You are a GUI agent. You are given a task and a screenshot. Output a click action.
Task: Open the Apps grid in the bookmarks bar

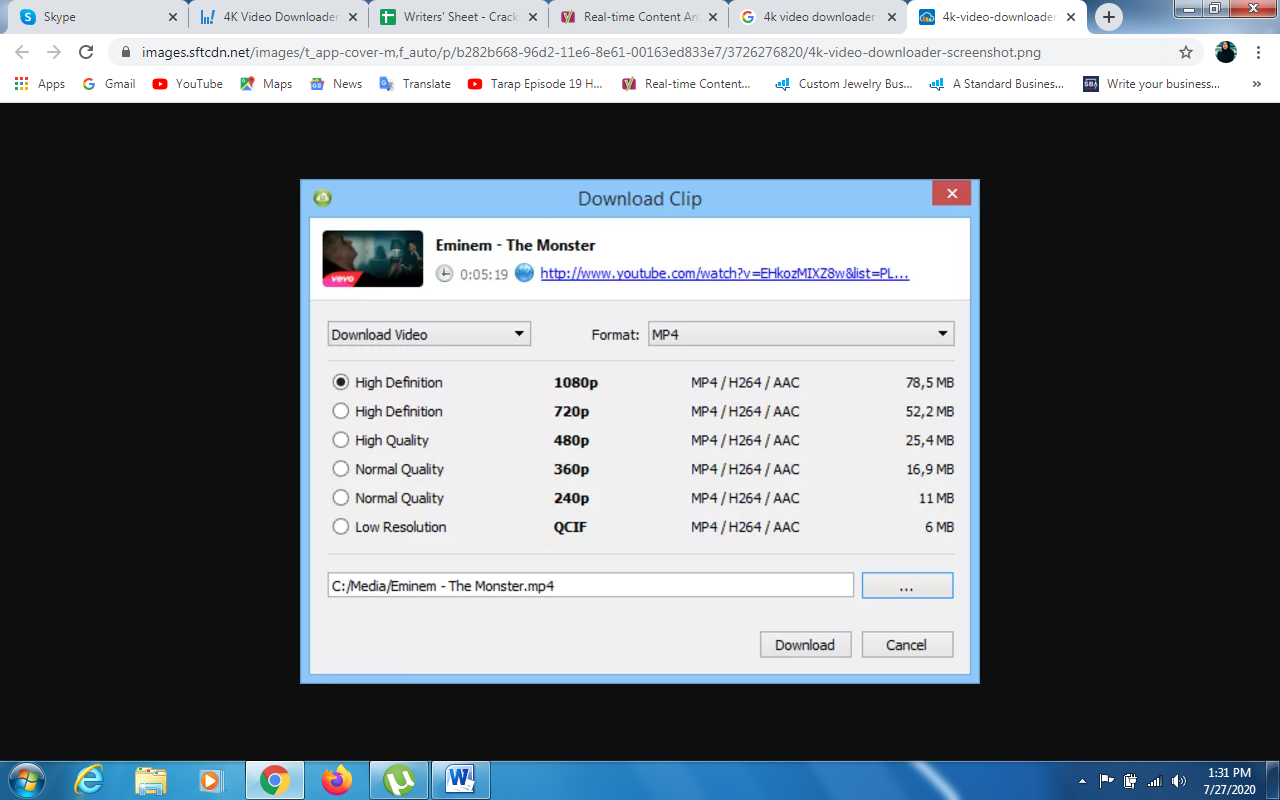tap(39, 84)
